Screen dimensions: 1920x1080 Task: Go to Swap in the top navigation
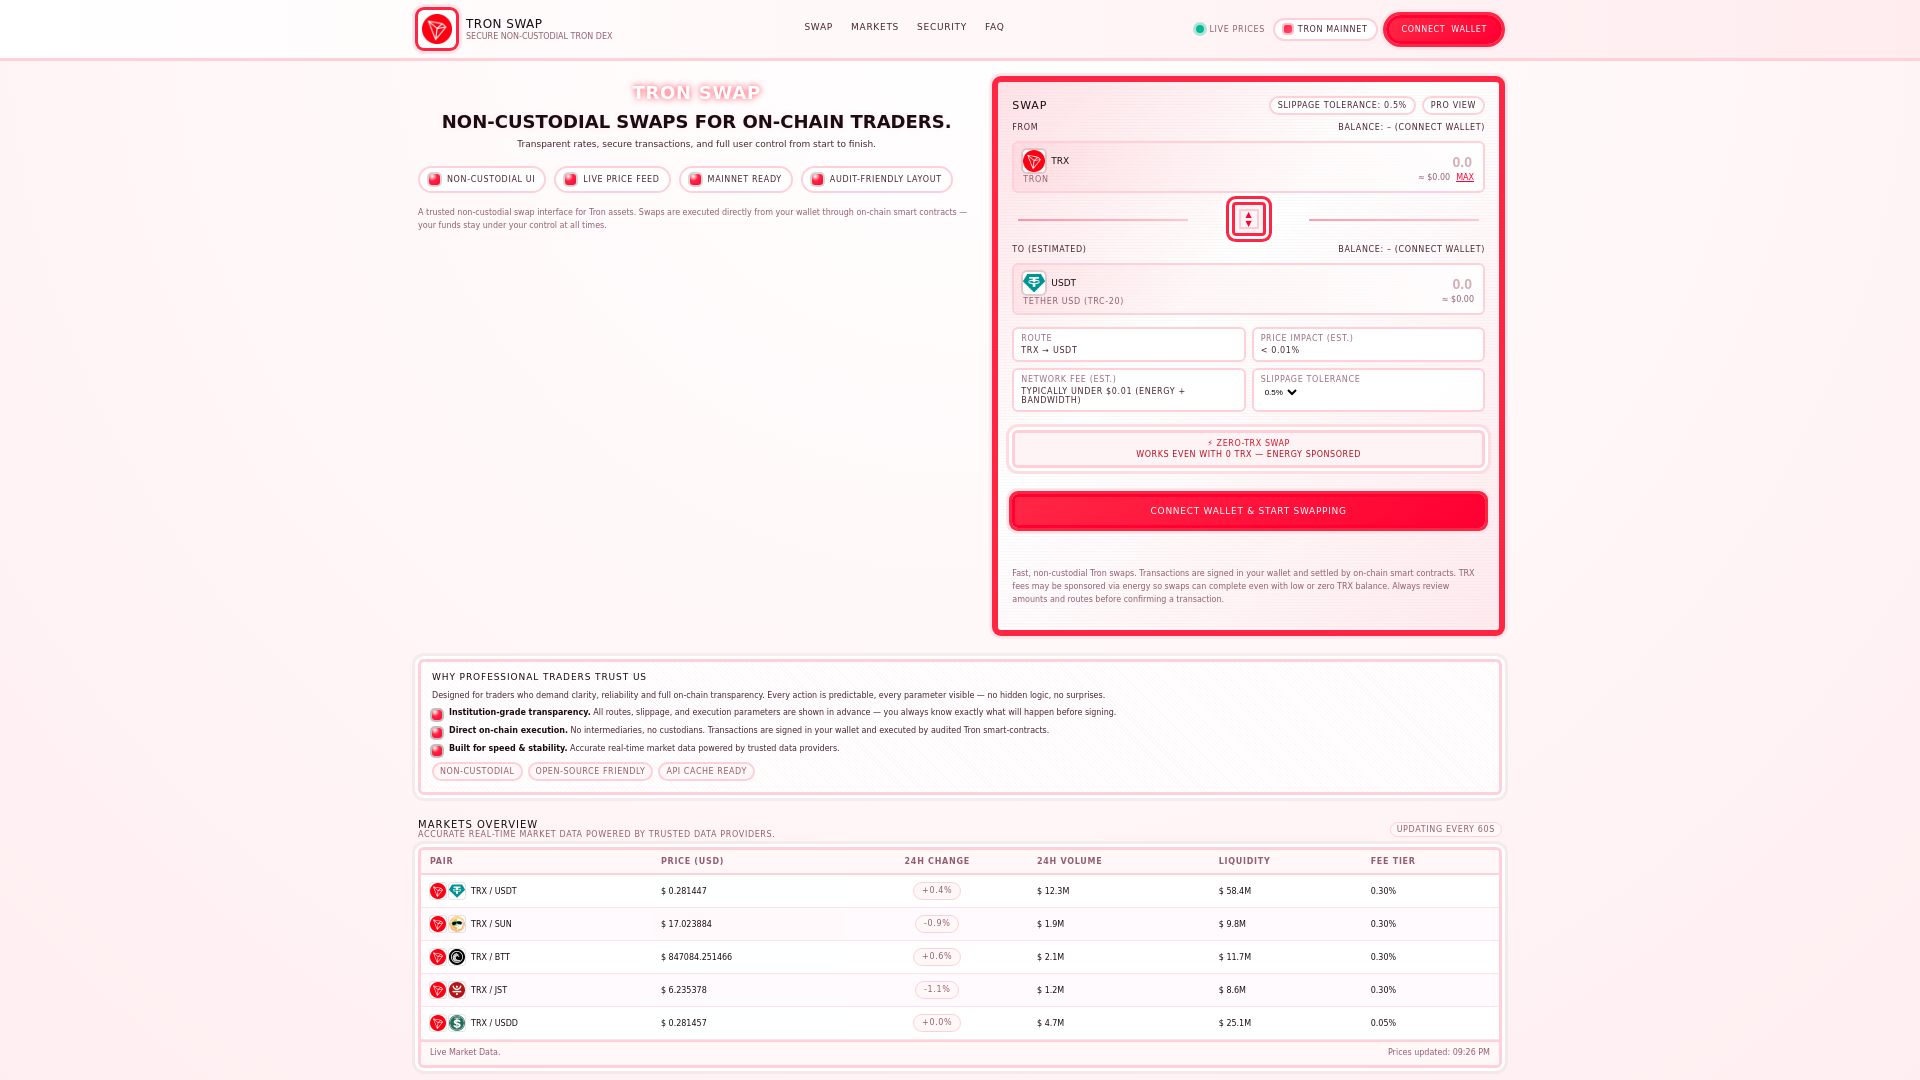(x=818, y=27)
